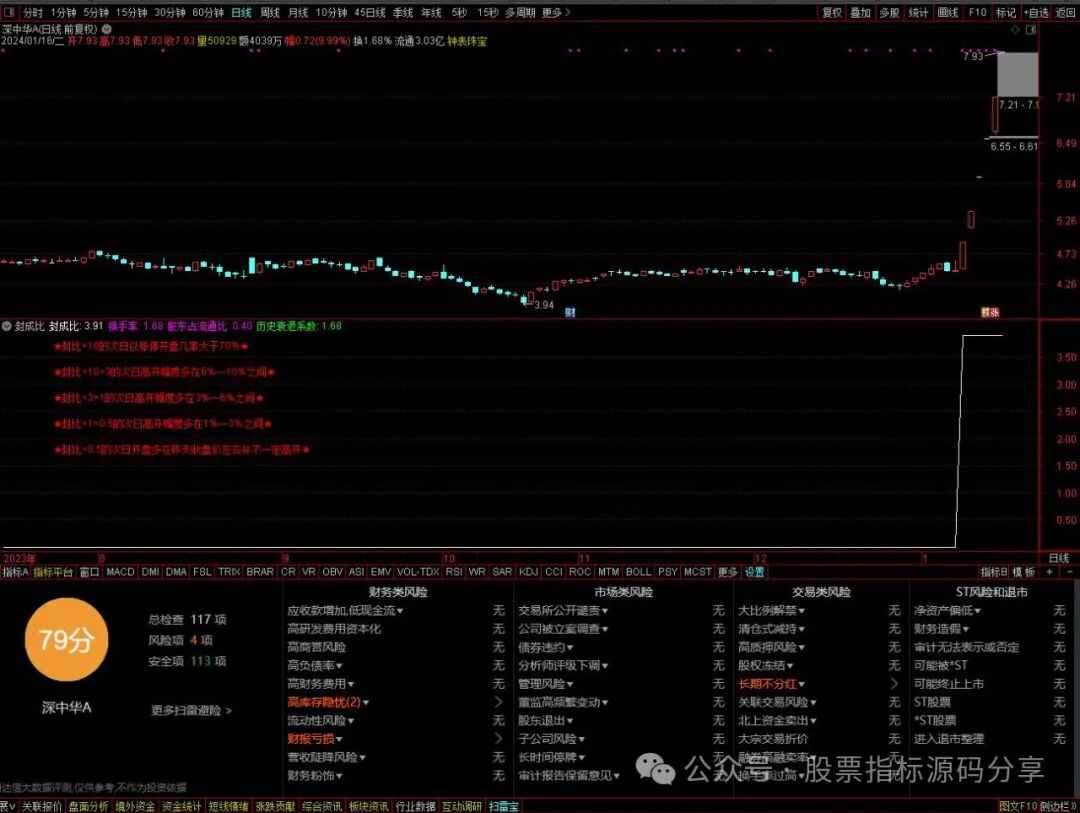Open F10 company info
The height and width of the screenshot is (813, 1080).
[x=977, y=12]
